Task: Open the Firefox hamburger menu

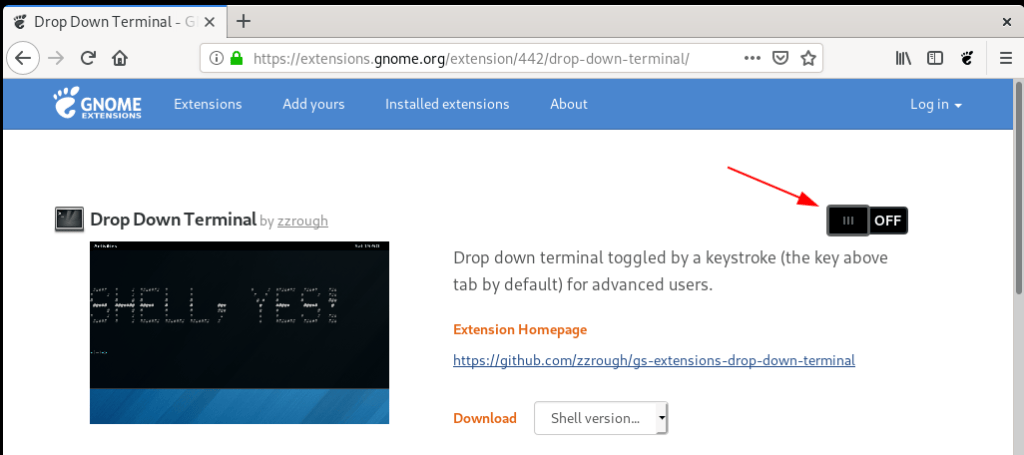Action: (x=1003, y=58)
